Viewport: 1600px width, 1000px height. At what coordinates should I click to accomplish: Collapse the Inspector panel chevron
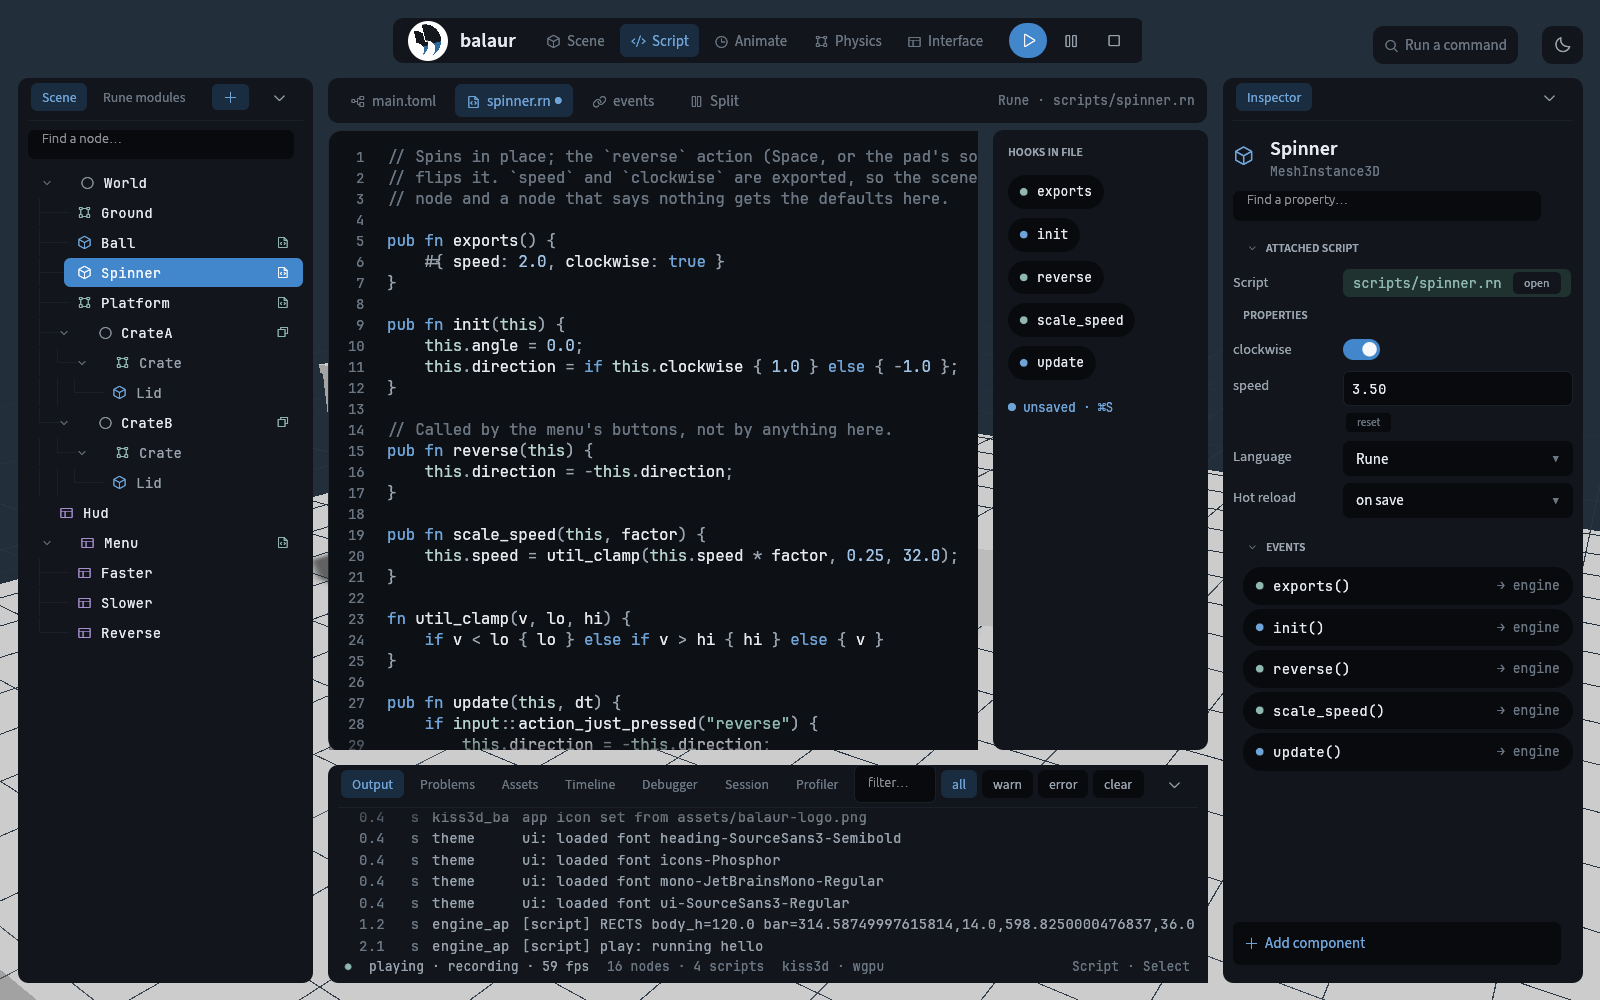[x=1549, y=98]
